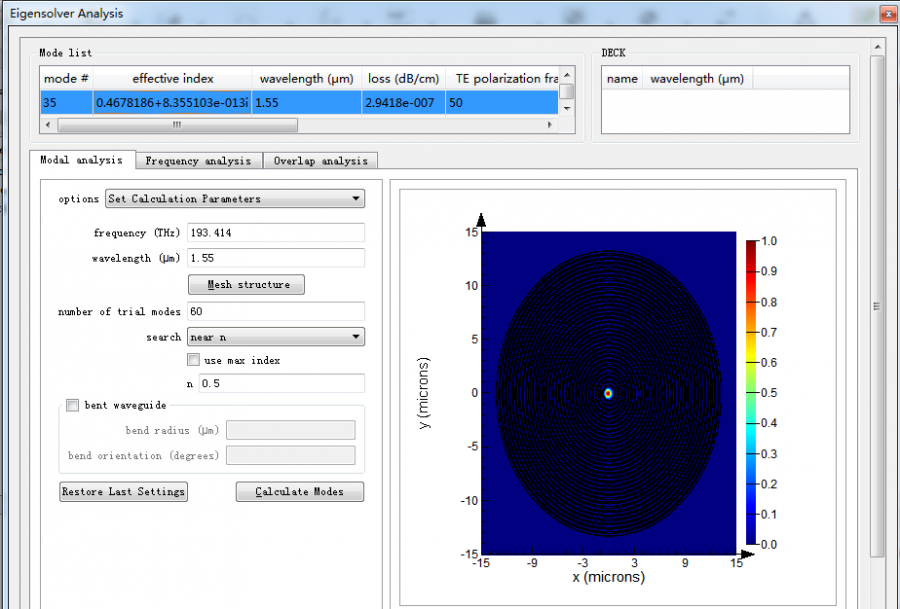The image size is (900, 609).
Task: Select the Modal analysis tab
Action: click(x=81, y=160)
